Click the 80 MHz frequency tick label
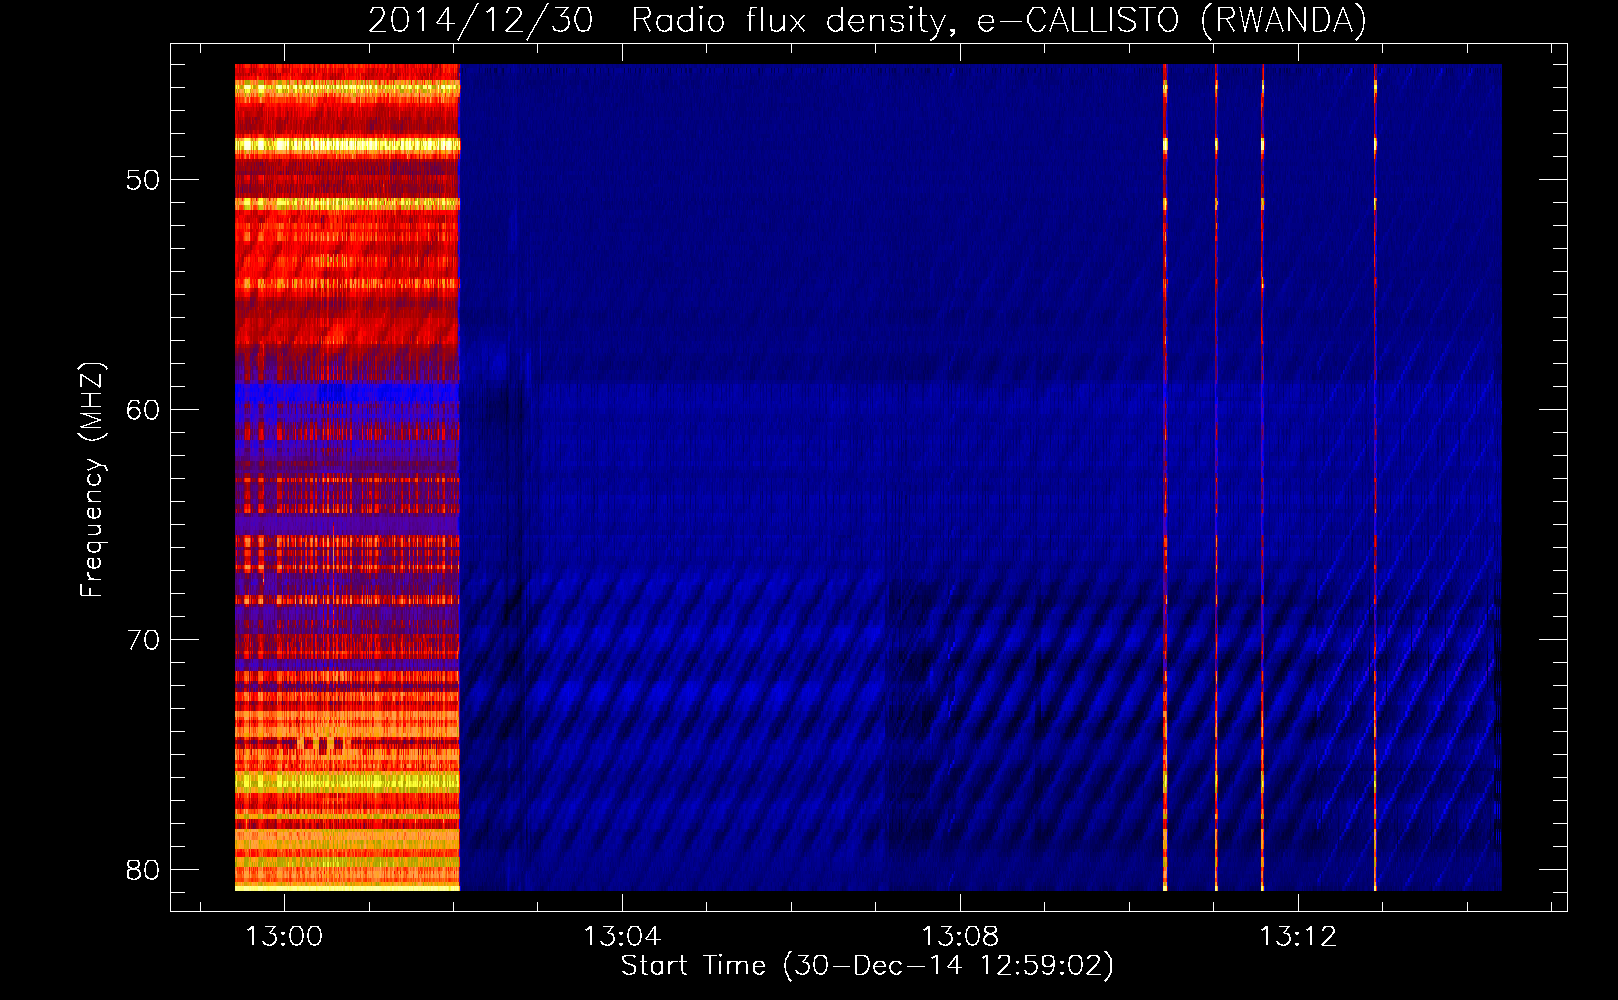The height and width of the screenshot is (1000, 1618). [x=143, y=870]
